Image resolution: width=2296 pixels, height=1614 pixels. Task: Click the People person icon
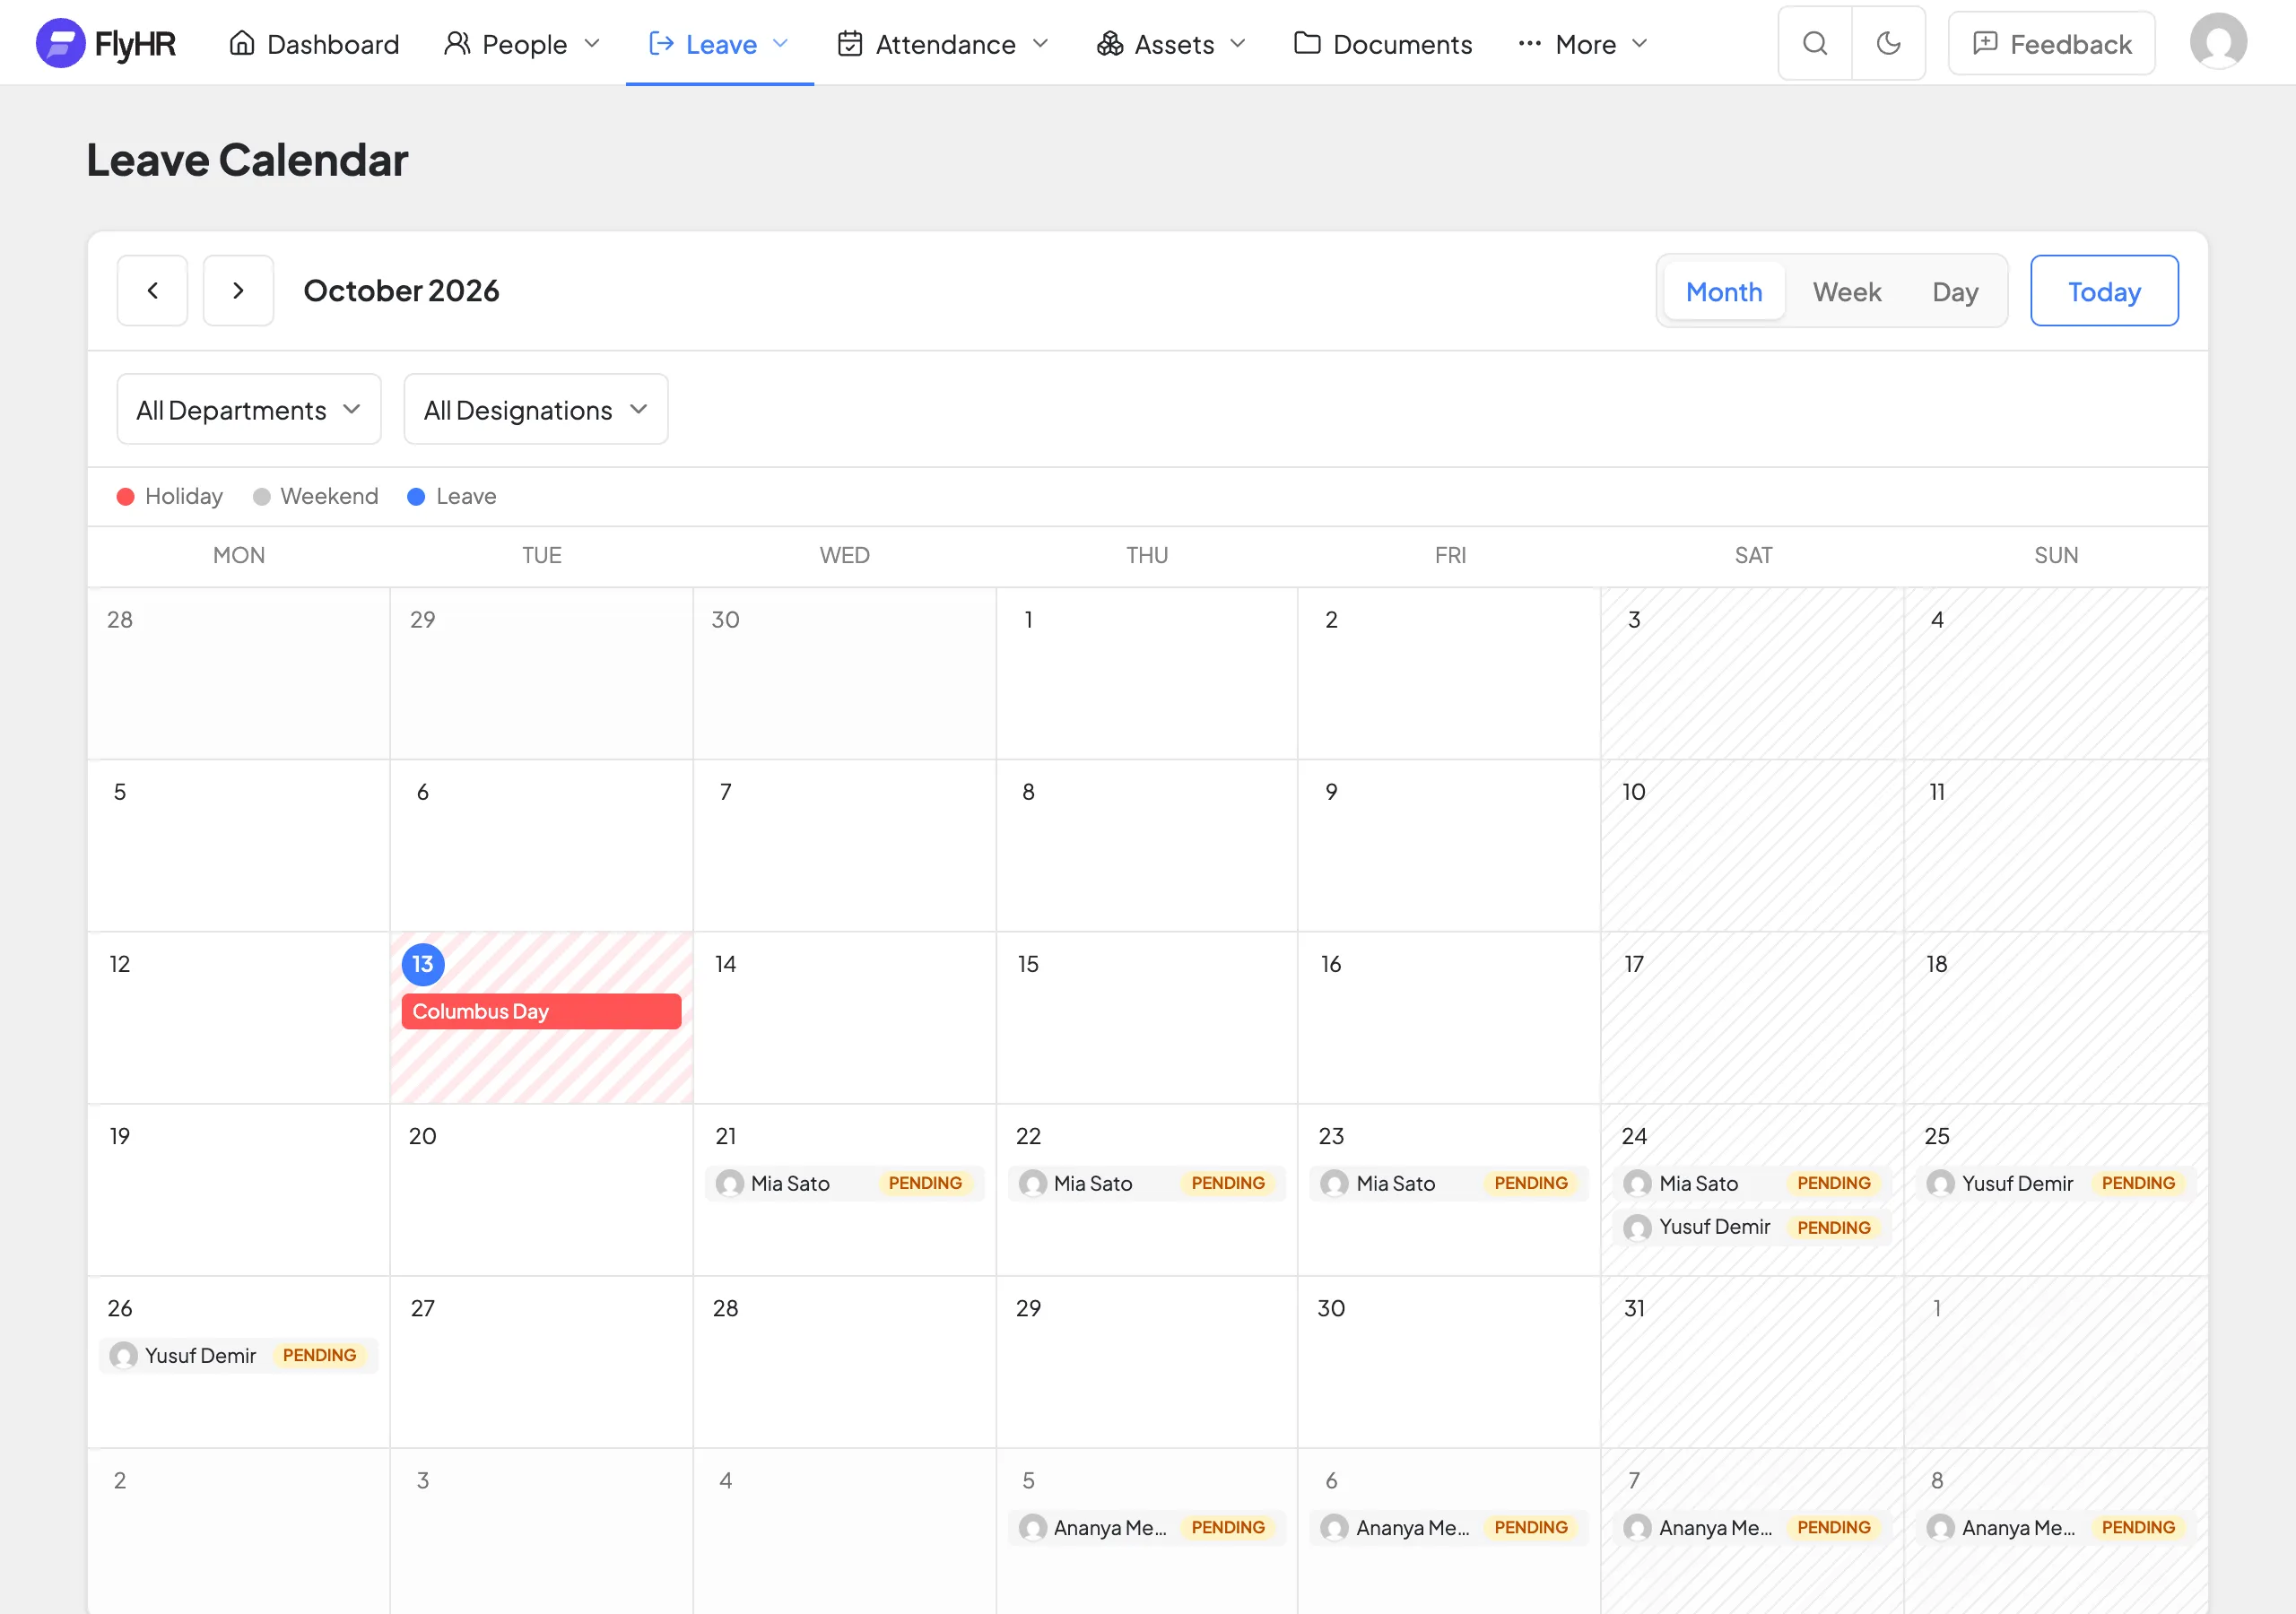457,43
